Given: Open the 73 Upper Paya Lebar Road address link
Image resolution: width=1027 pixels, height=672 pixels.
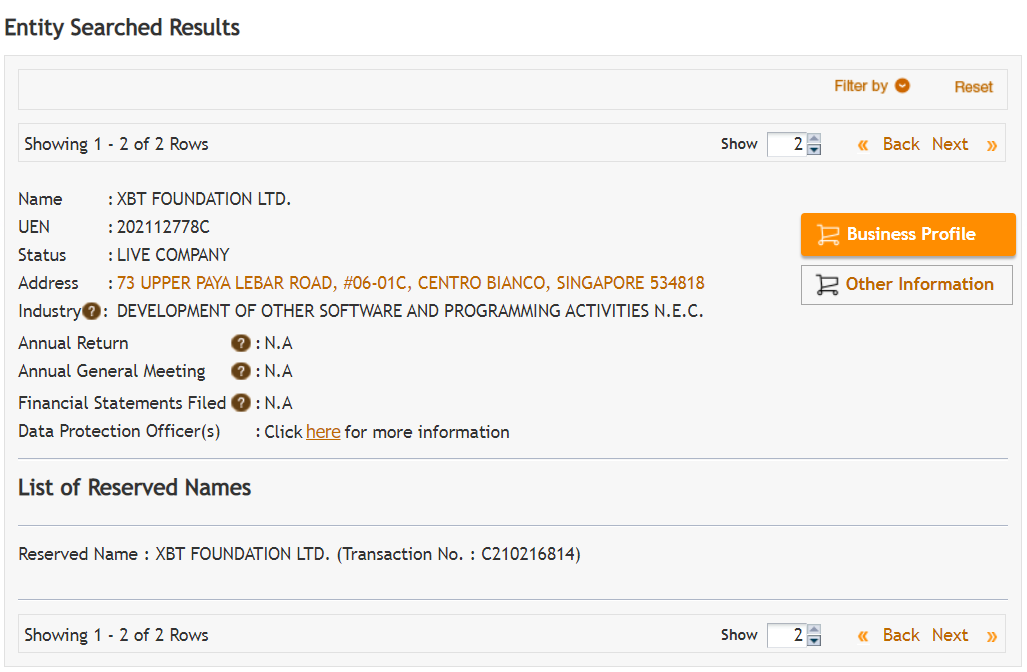Looking at the screenshot, I should coord(411,283).
